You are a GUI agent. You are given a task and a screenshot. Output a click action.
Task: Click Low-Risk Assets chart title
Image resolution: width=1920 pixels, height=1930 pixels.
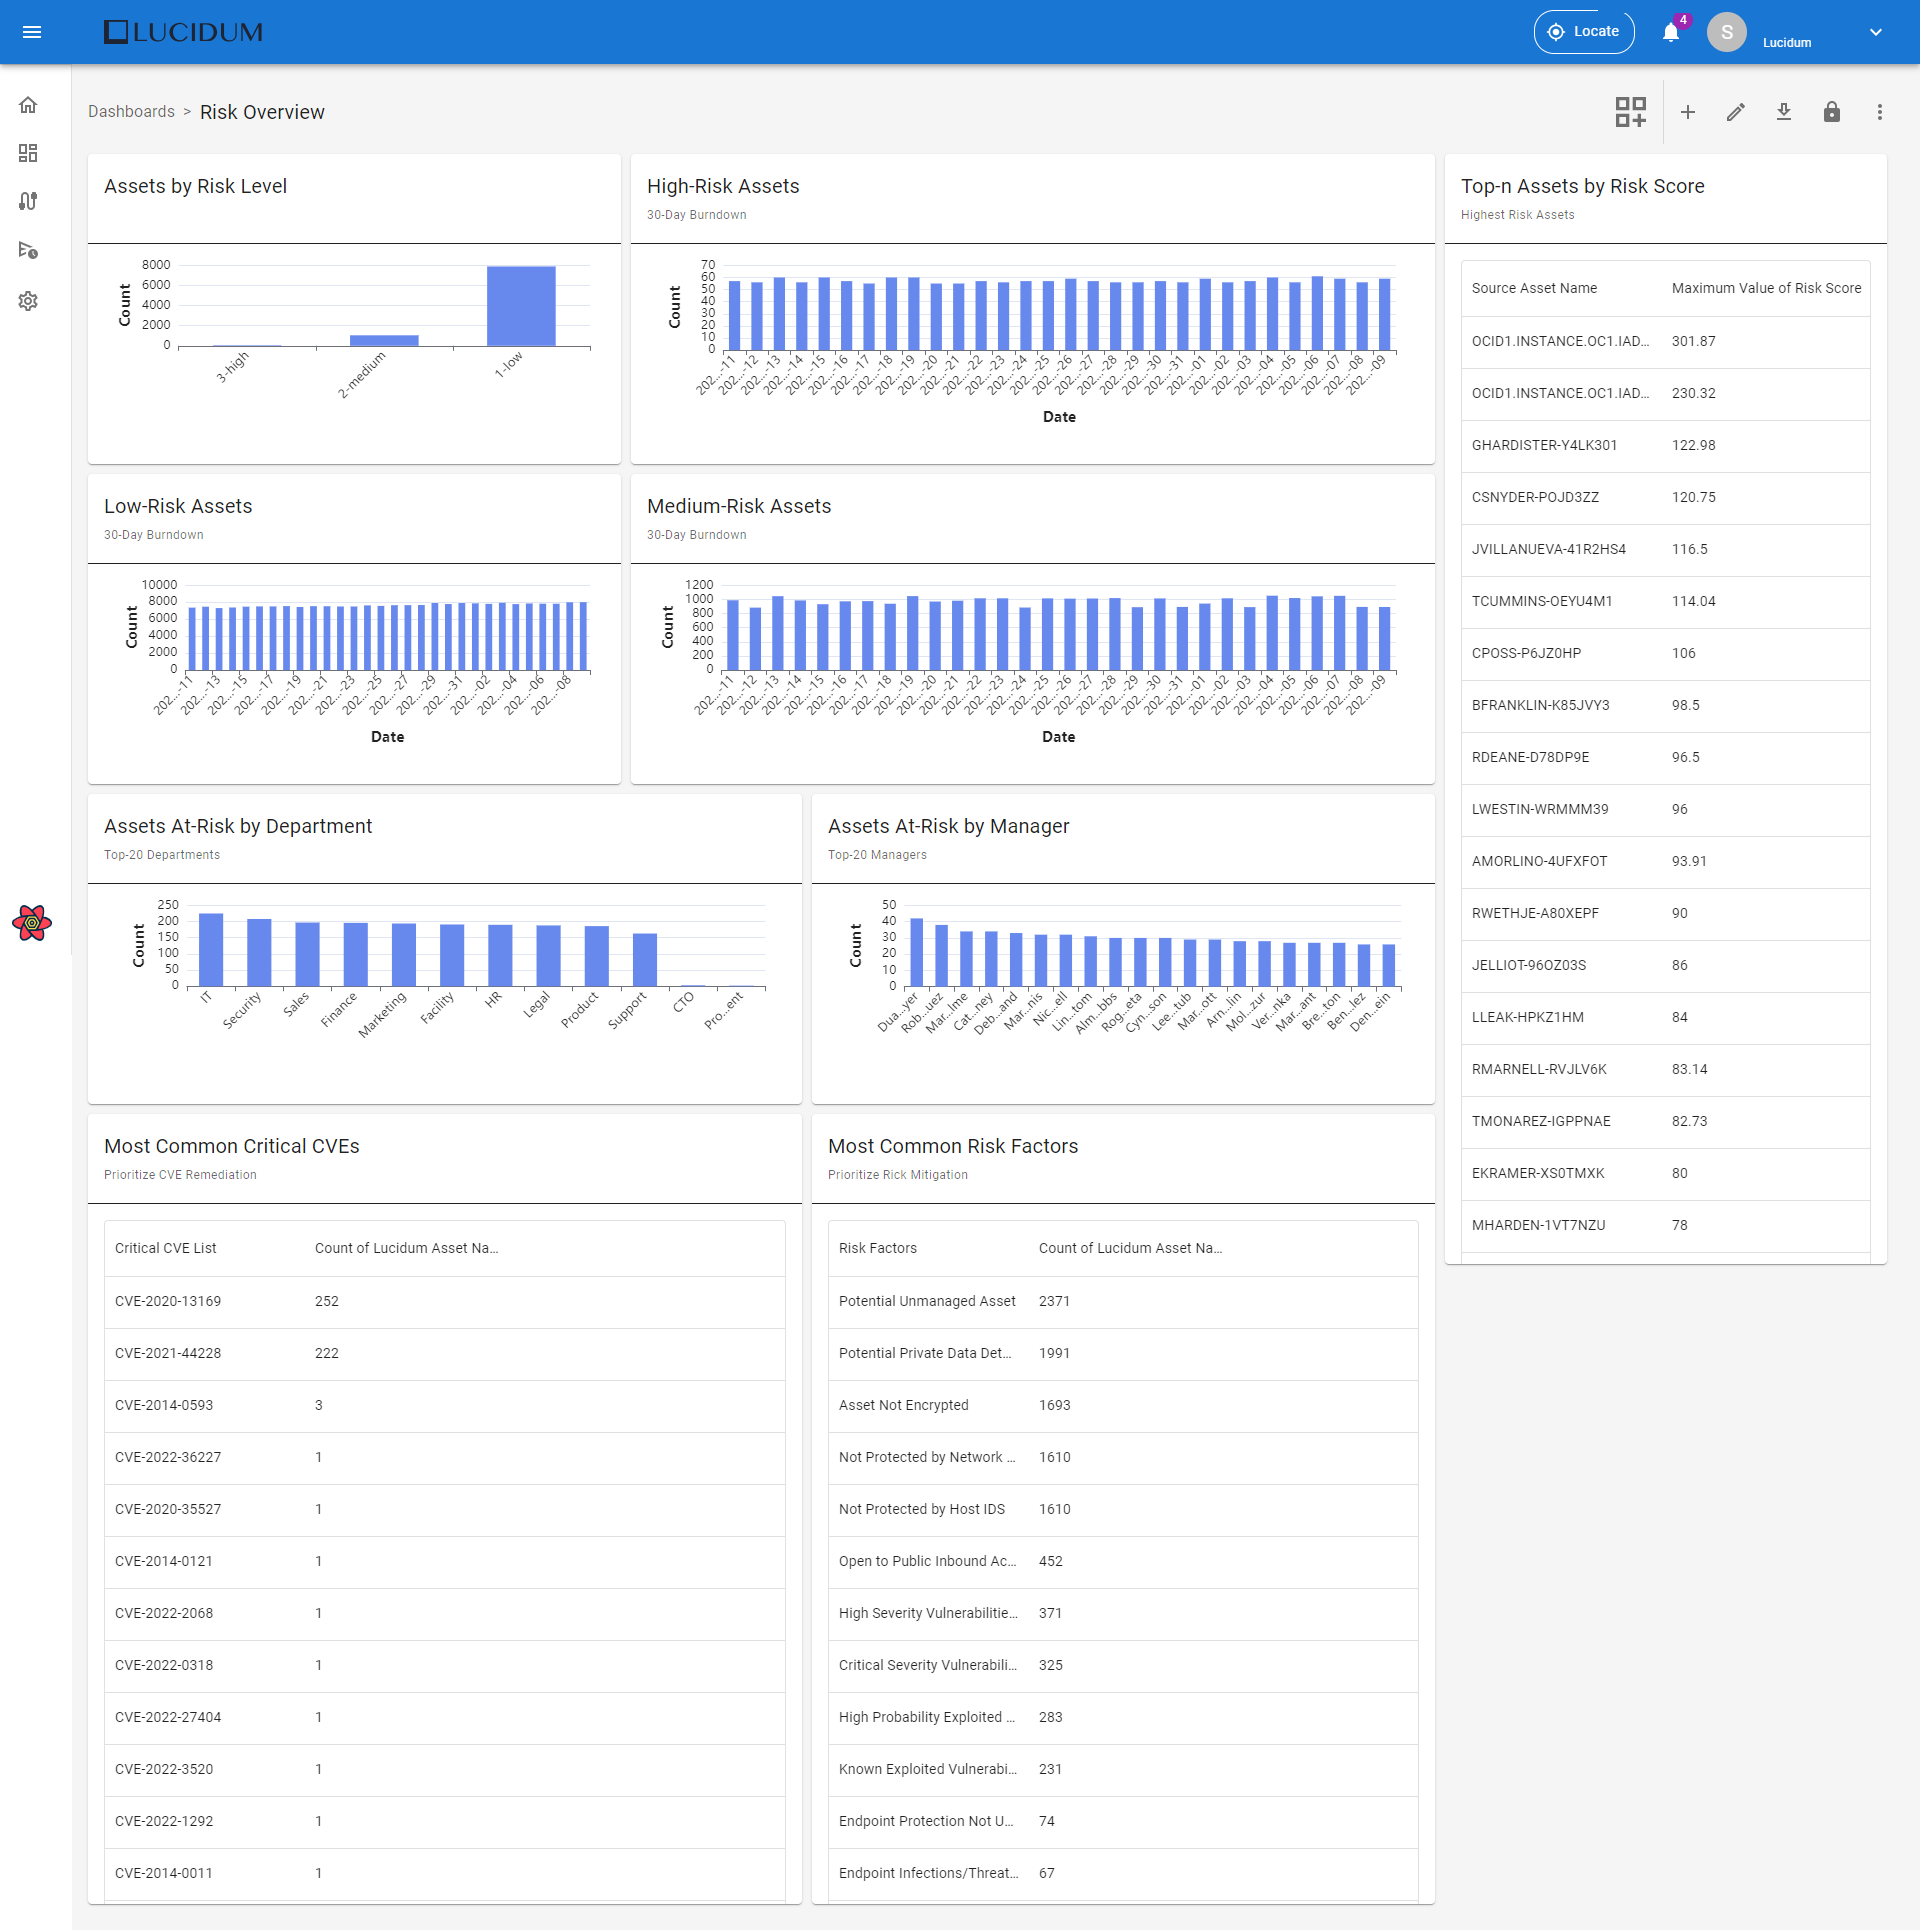click(x=178, y=506)
